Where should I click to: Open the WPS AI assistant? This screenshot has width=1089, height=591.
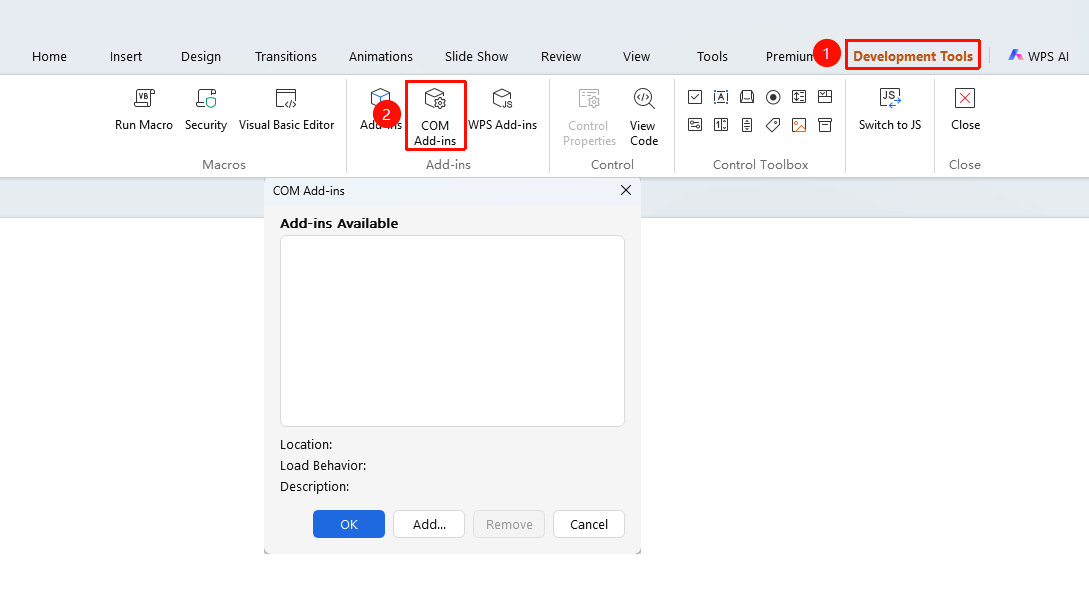point(1038,56)
